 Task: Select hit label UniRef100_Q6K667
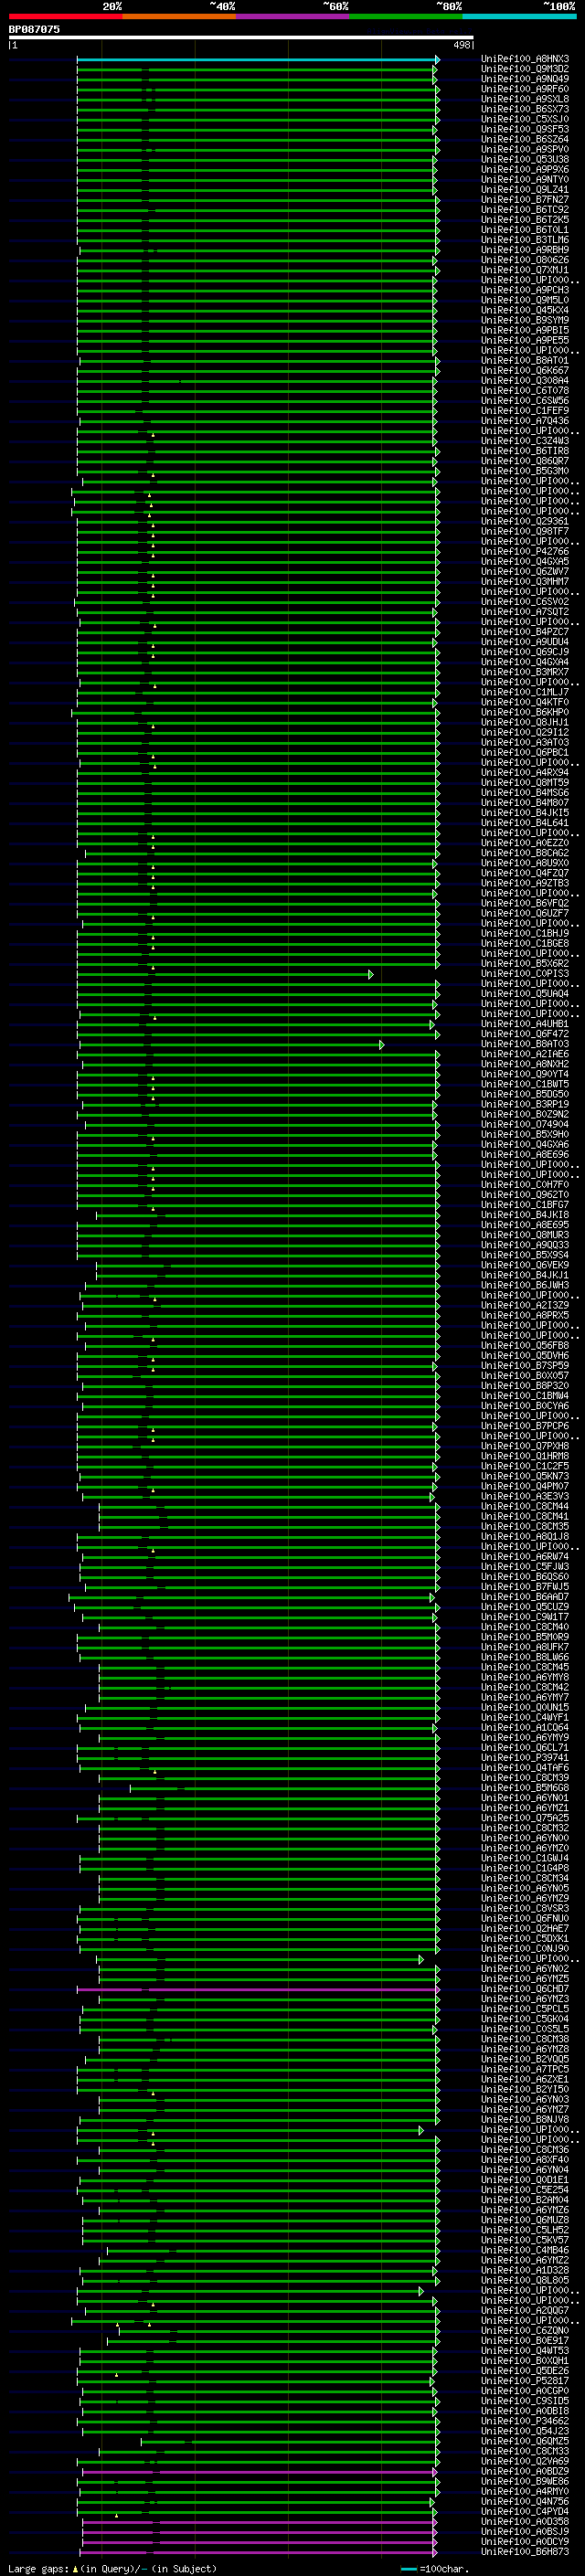click(525, 371)
